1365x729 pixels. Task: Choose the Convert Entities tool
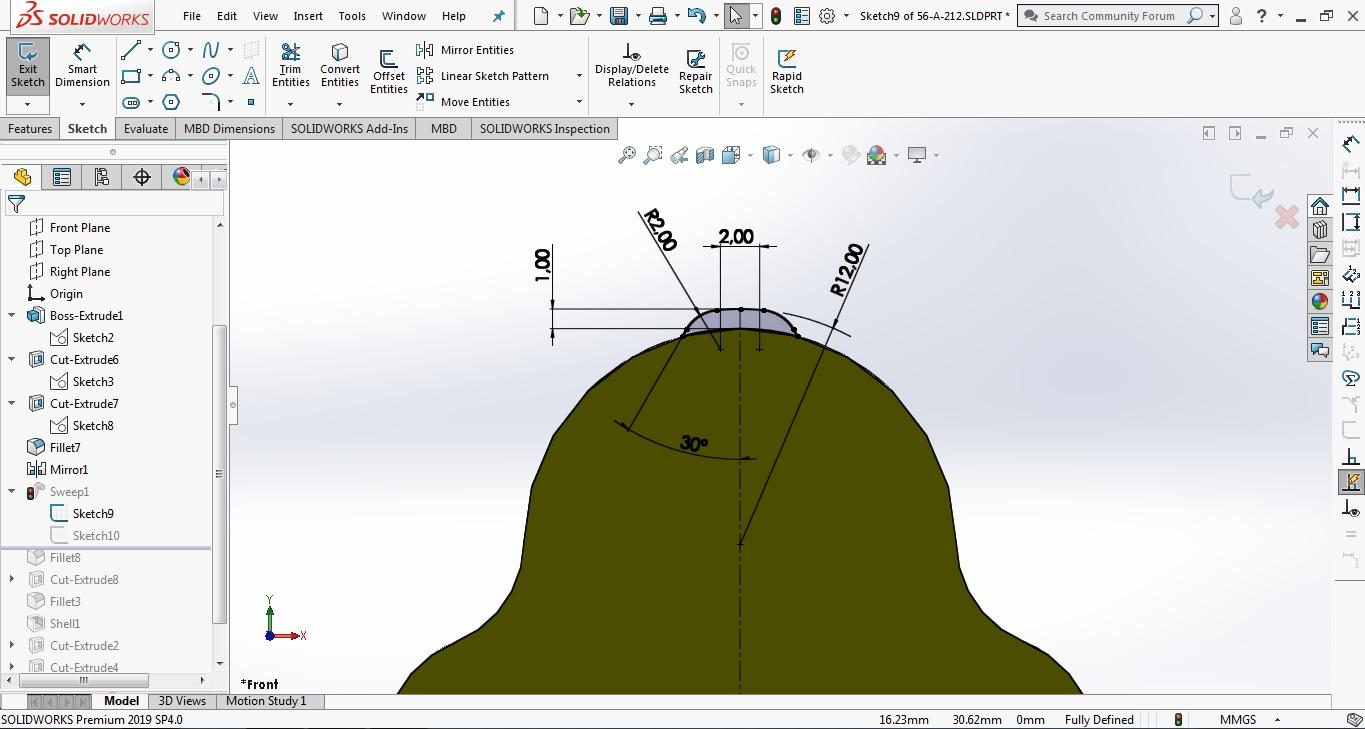point(340,66)
